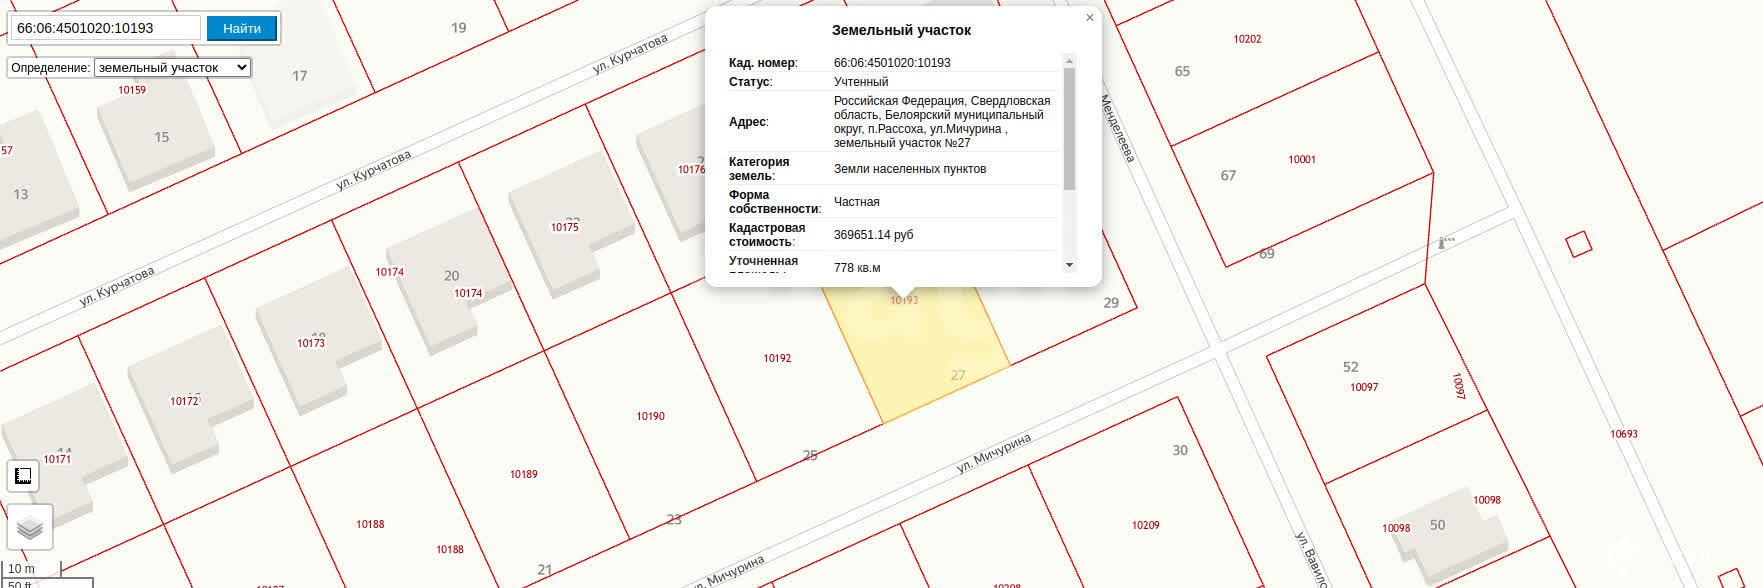
Task: Click the cadastral number search field
Action: [x=105, y=28]
